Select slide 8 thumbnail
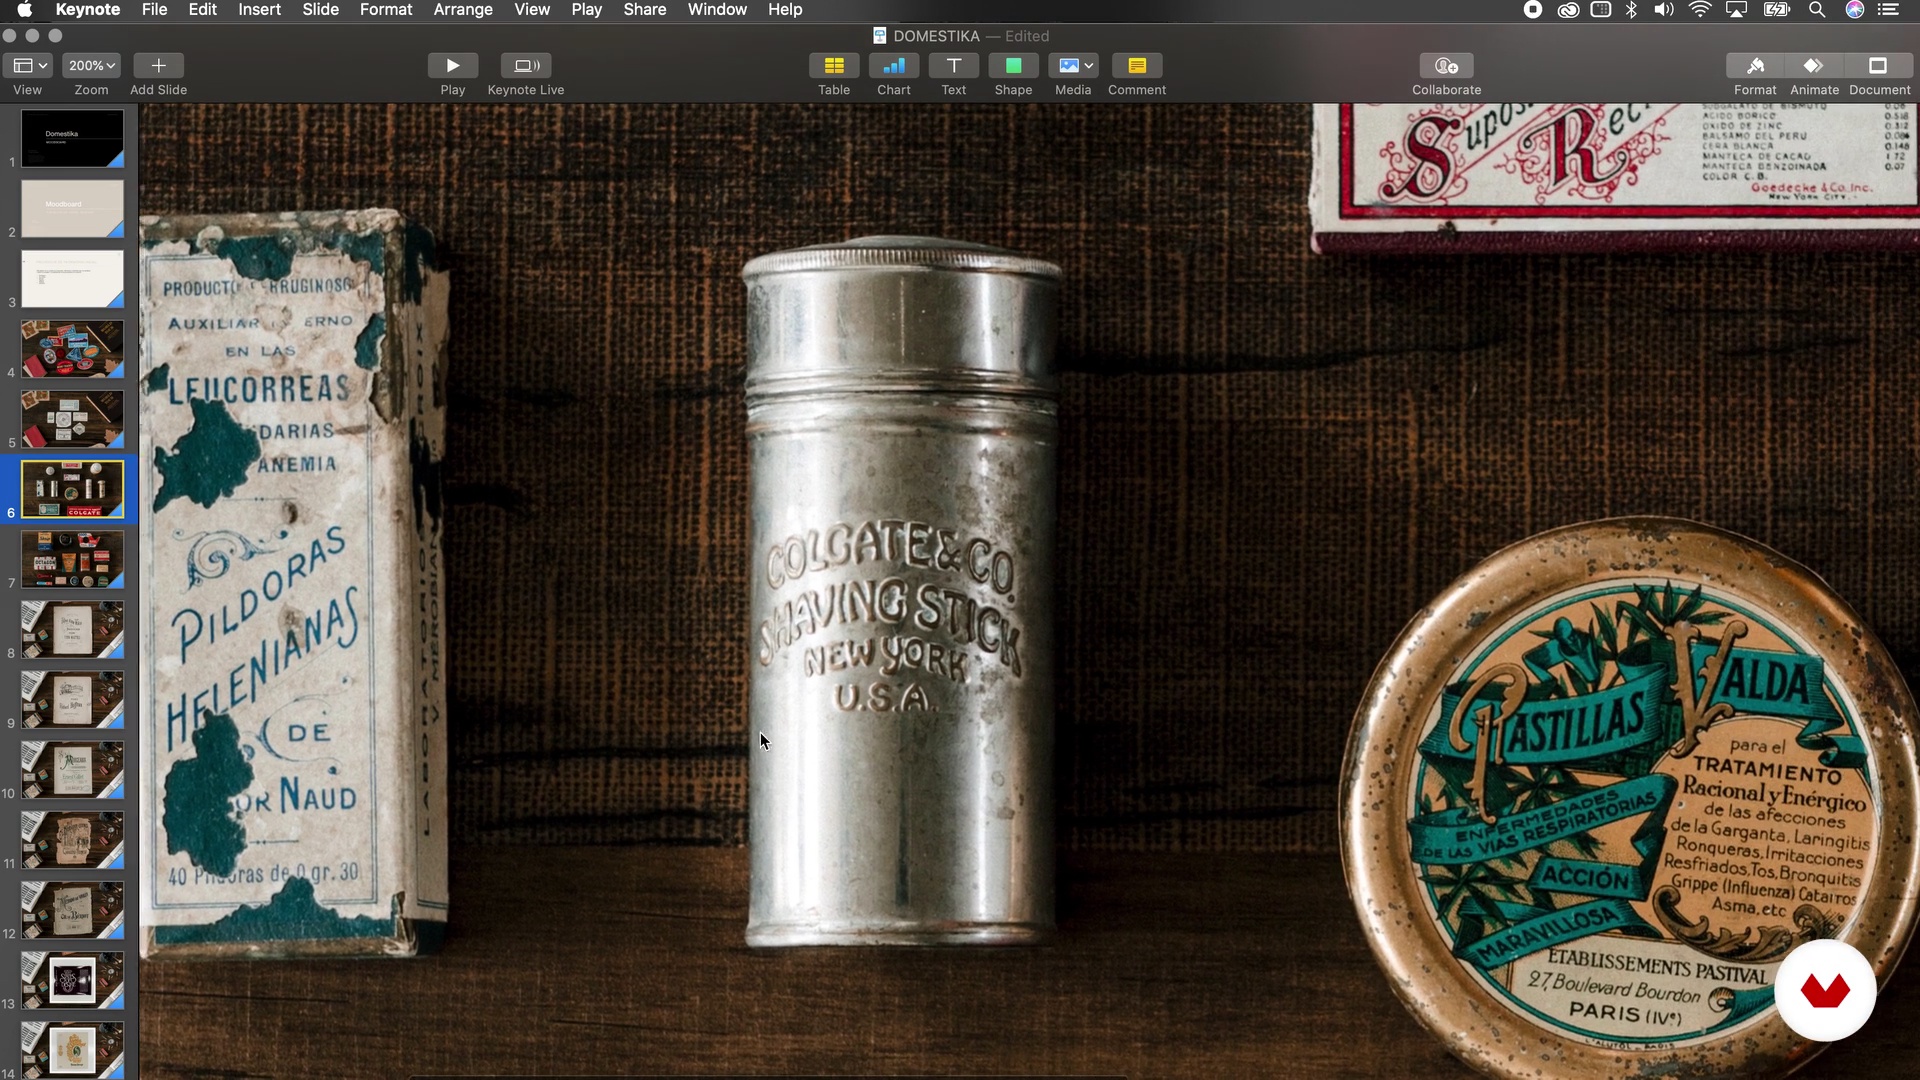Screen dimensions: 1920x1080 (x=73, y=629)
